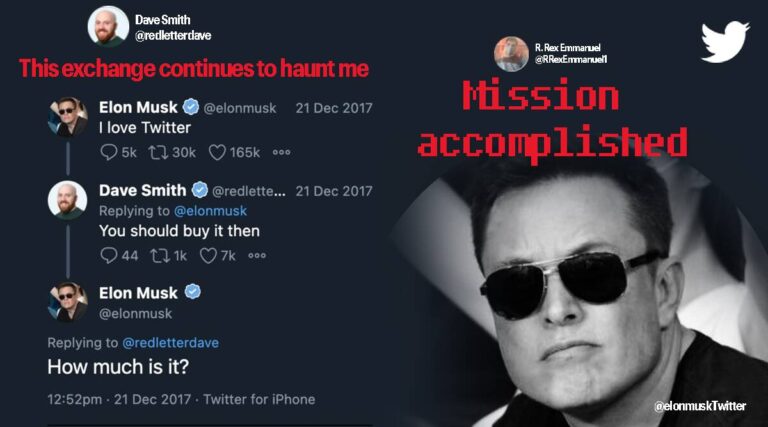Click the 21 Dec 2017 date on the I love Twitter tweet
This screenshot has height=427, width=768.
point(333,107)
